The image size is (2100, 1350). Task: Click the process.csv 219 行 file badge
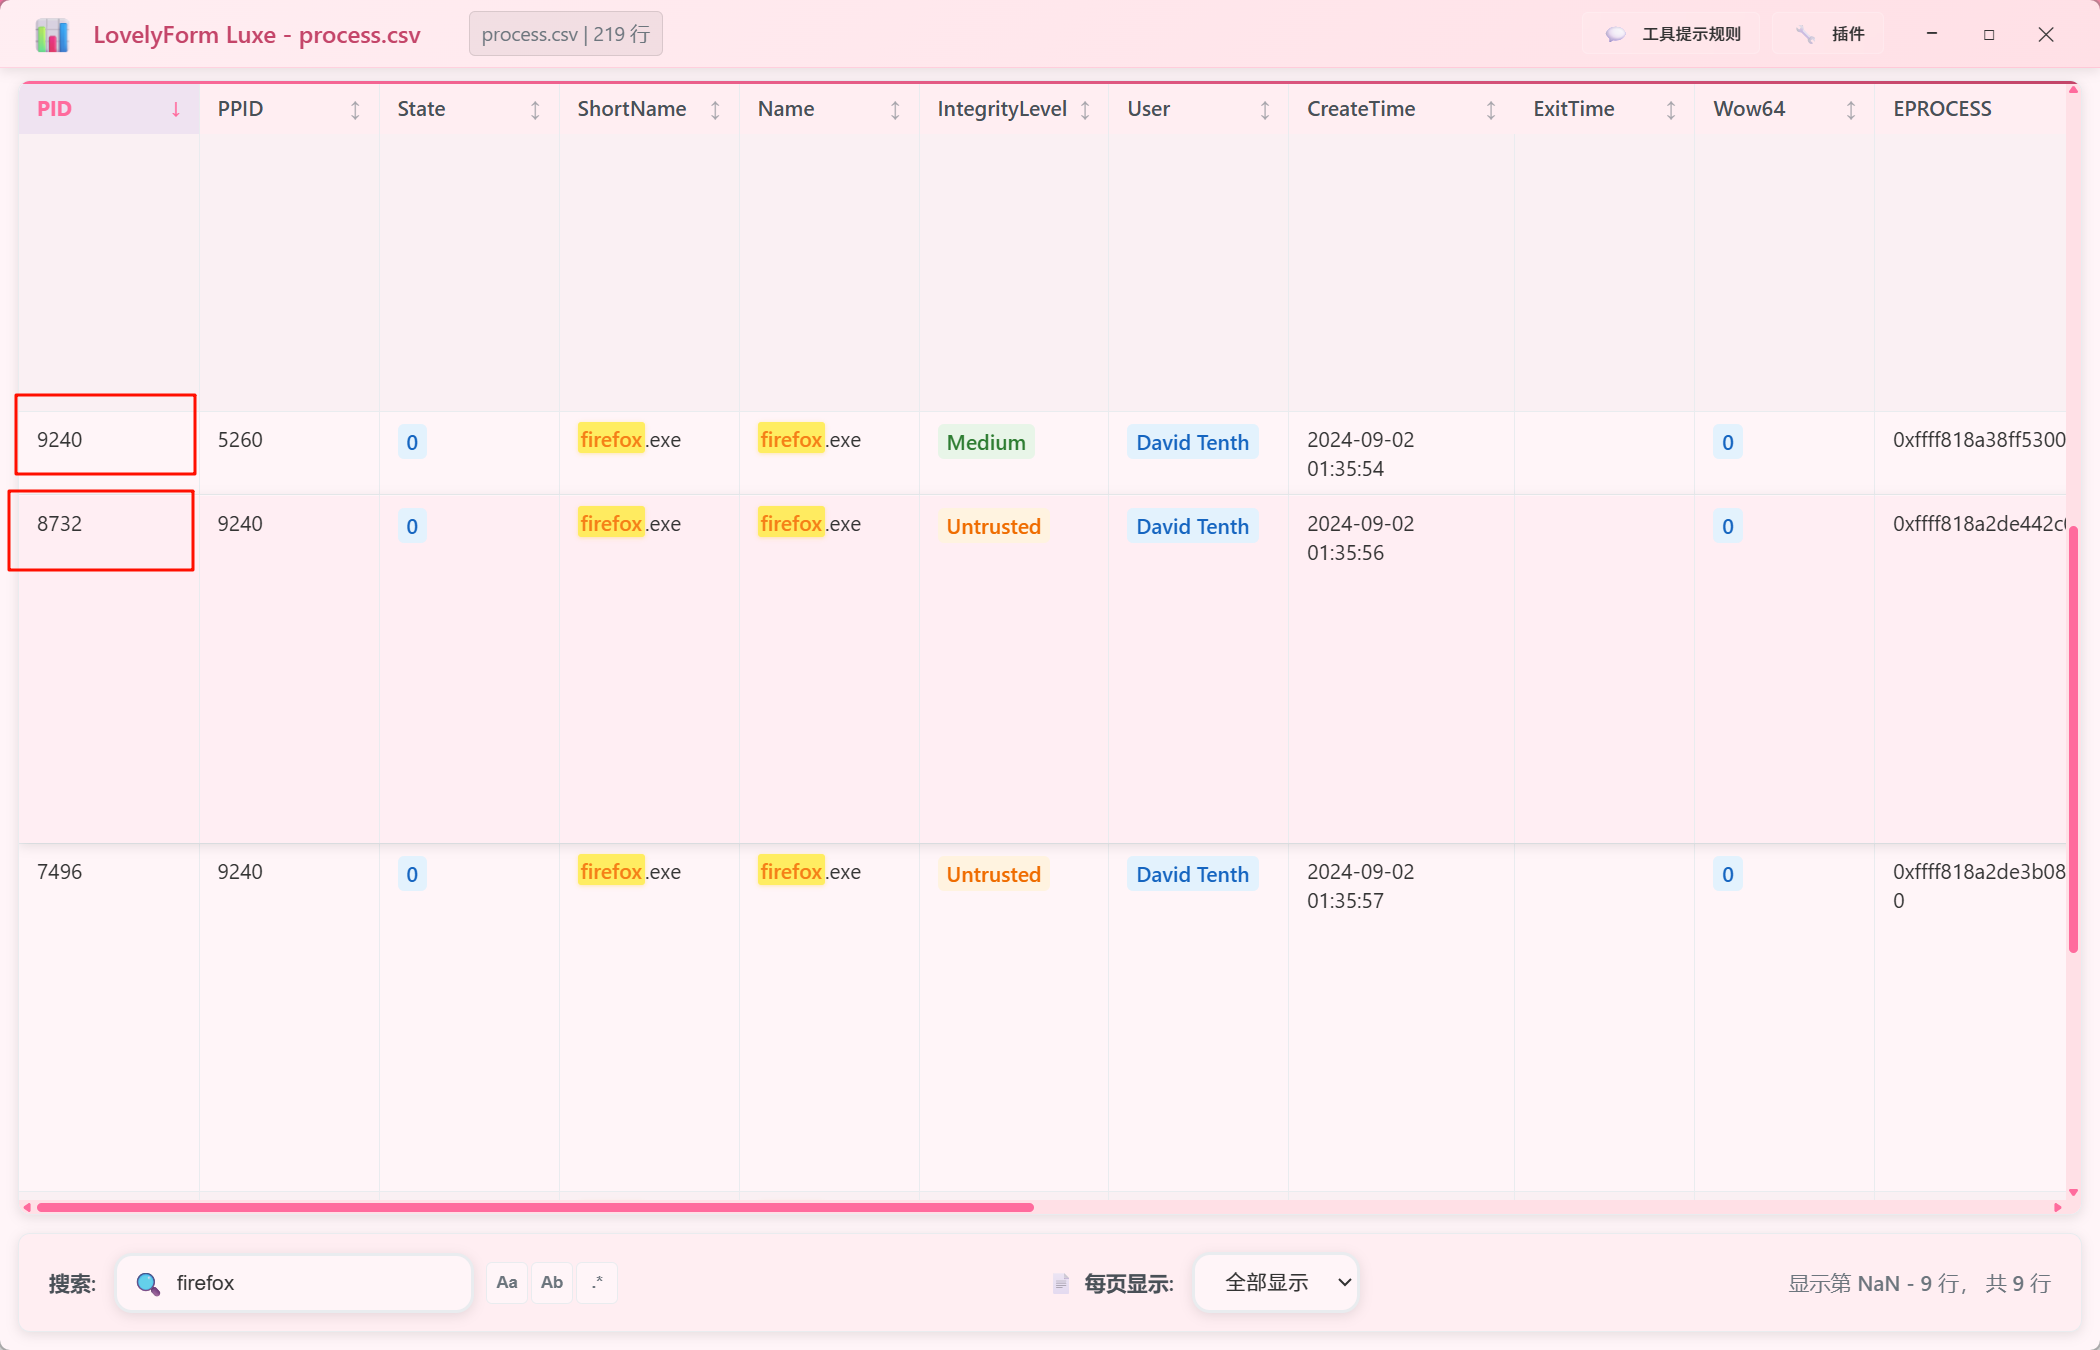565,34
